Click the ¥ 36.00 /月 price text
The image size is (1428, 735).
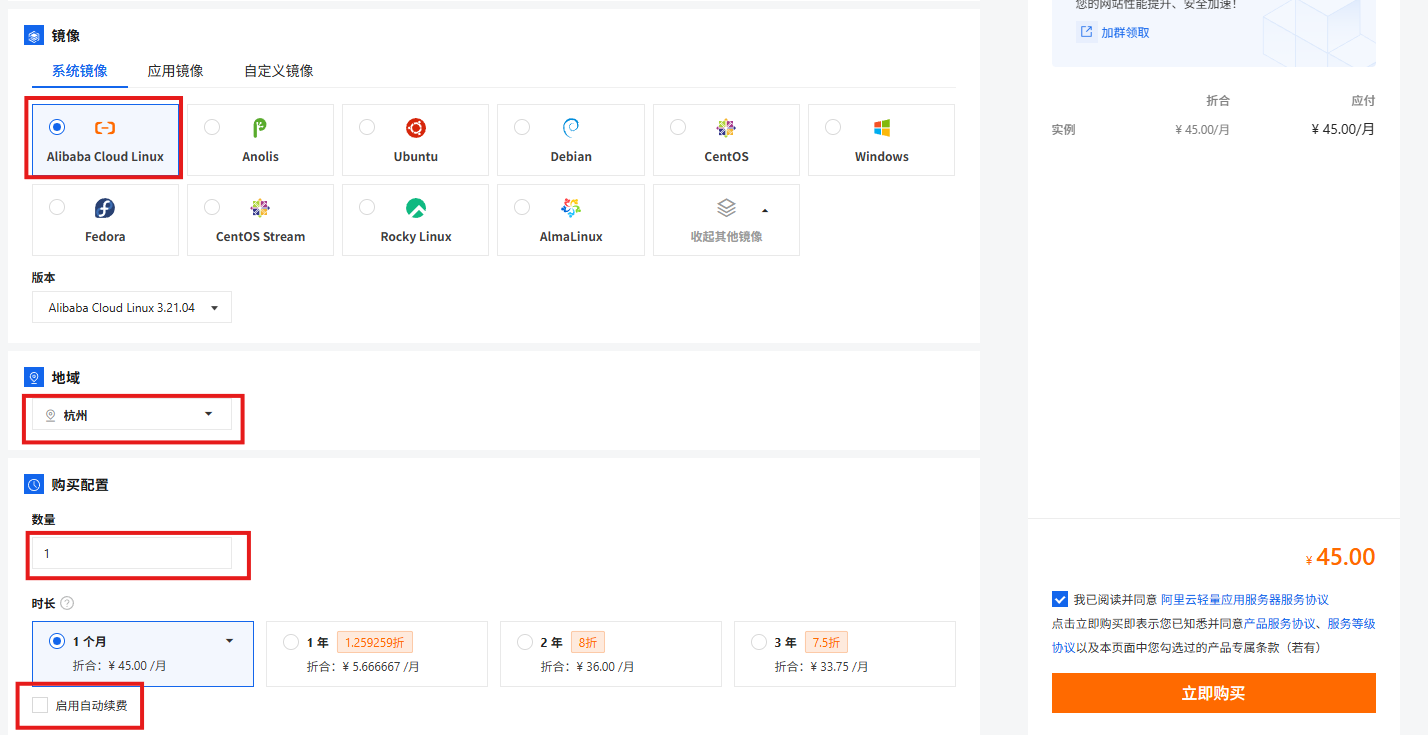pyautogui.click(x=604, y=666)
